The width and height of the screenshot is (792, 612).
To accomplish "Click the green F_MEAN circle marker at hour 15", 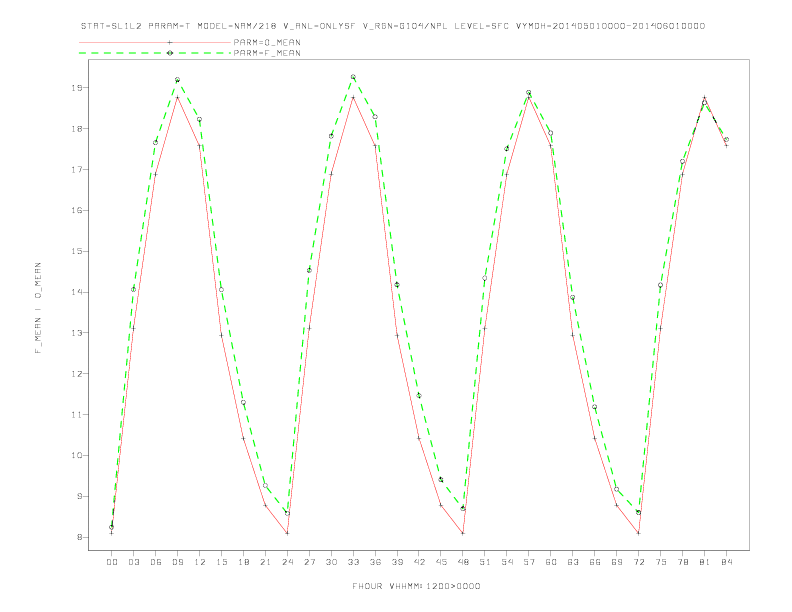I will (221, 289).
